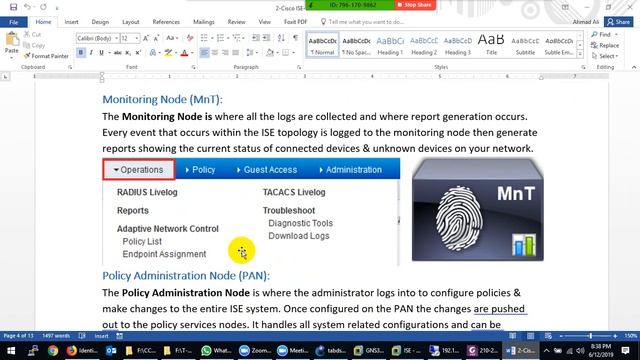Click the word count in status bar

pos(56,336)
